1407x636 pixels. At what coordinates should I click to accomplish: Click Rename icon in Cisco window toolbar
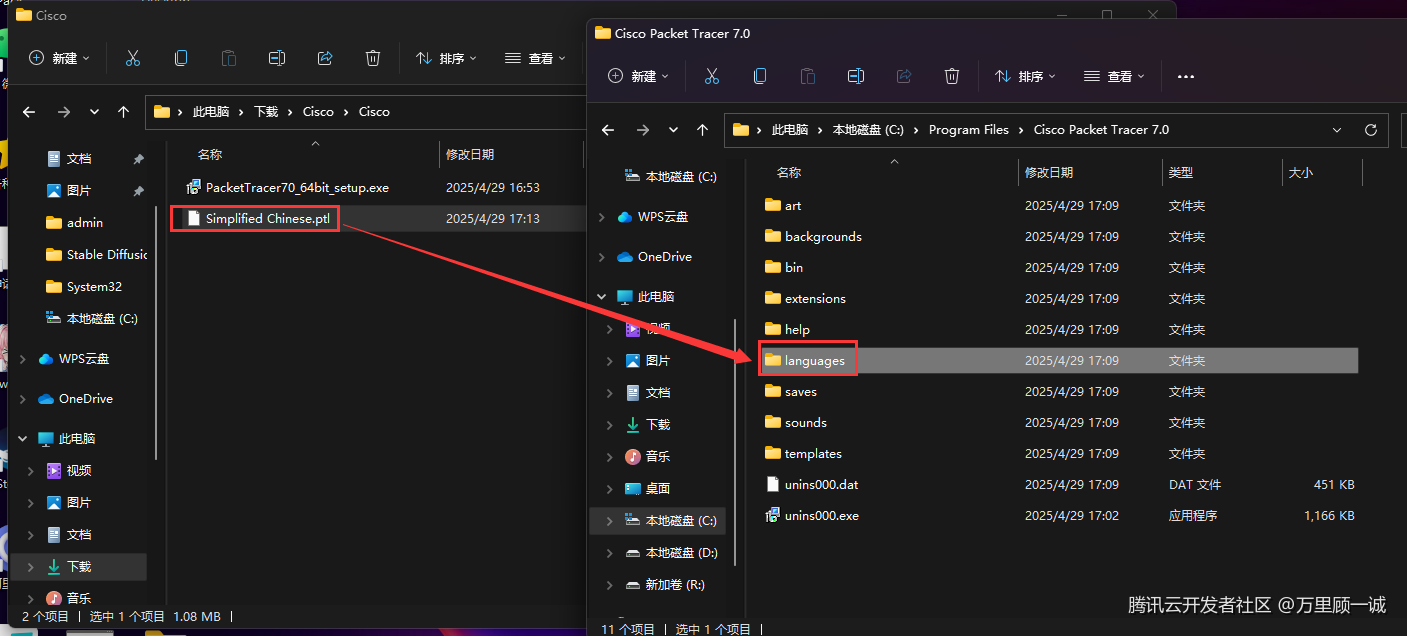pyautogui.click(x=277, y=58)
